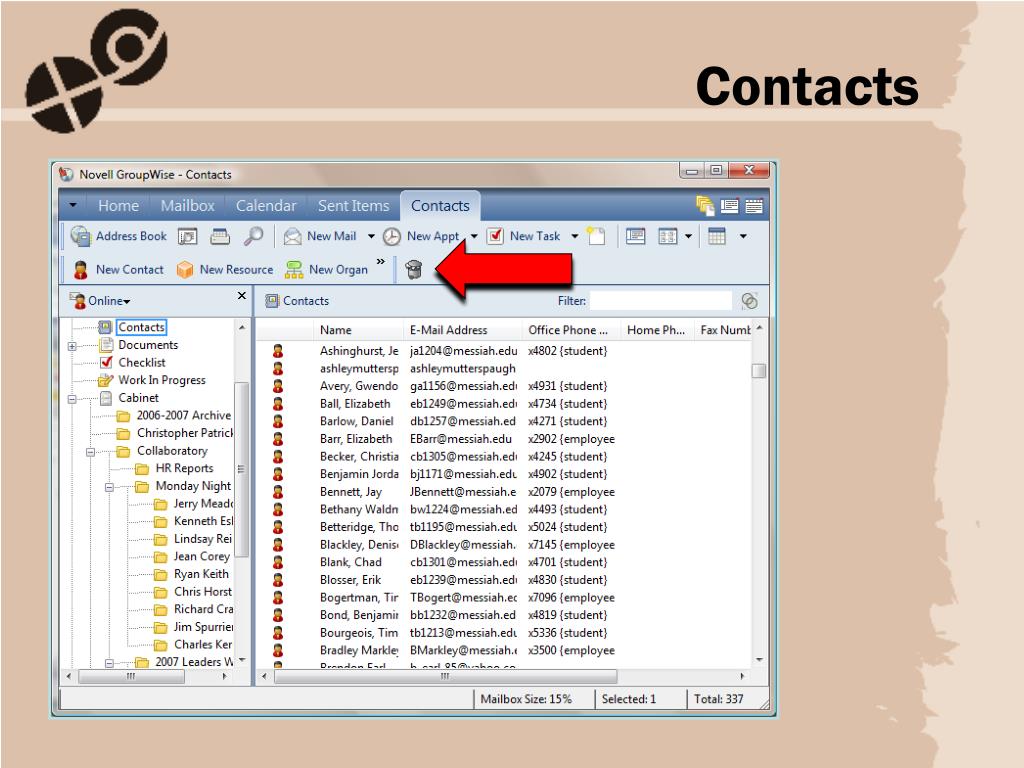Click New Organ button
Screen dimensions: 1024x768
(327, 269)
